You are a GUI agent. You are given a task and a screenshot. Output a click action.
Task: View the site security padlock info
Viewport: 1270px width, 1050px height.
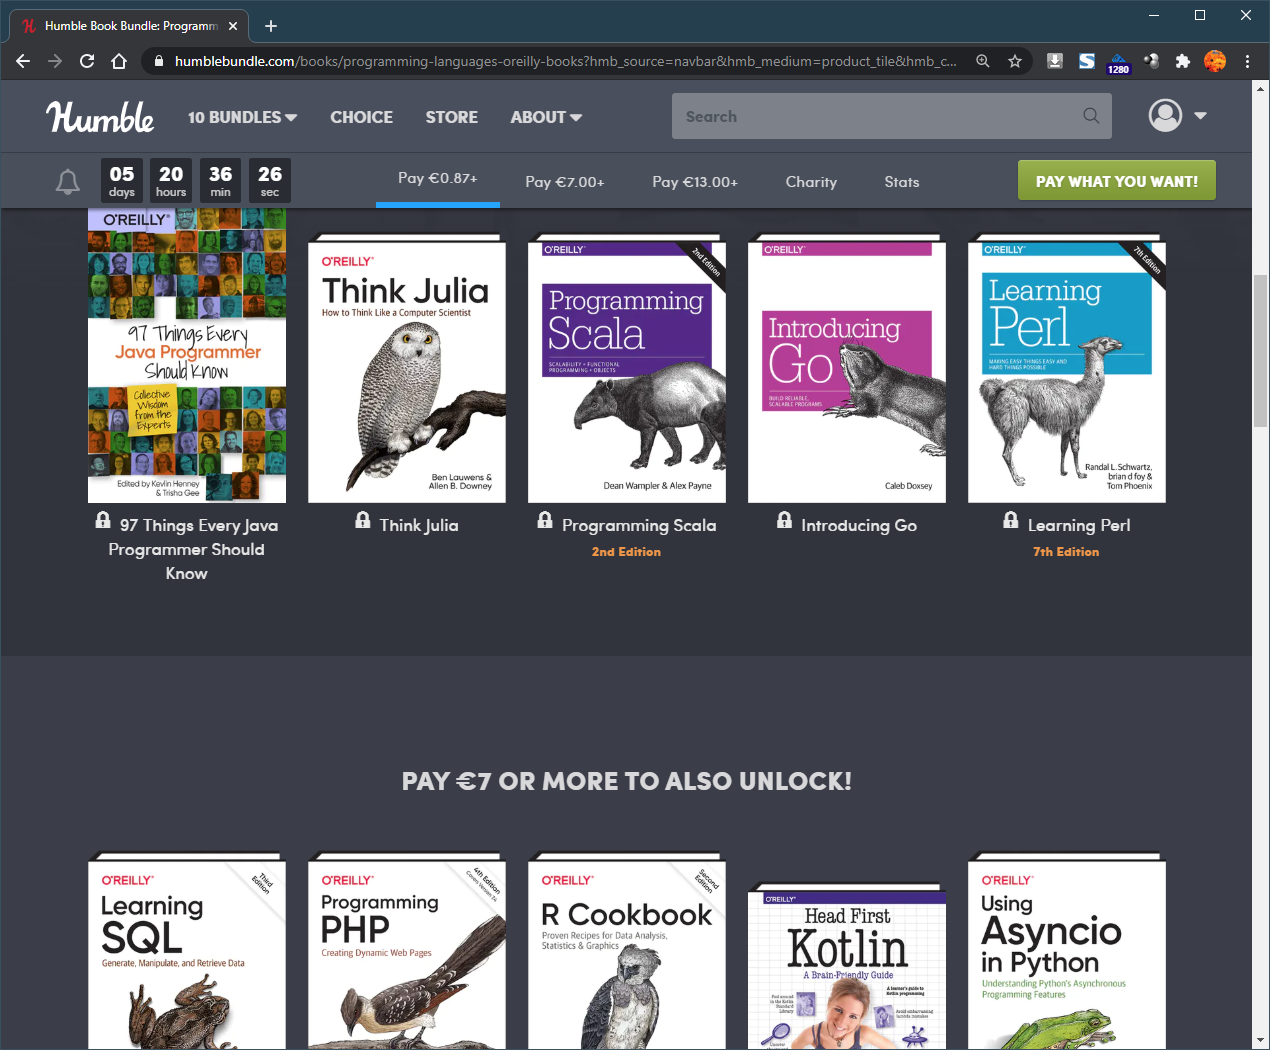(157, 61)
